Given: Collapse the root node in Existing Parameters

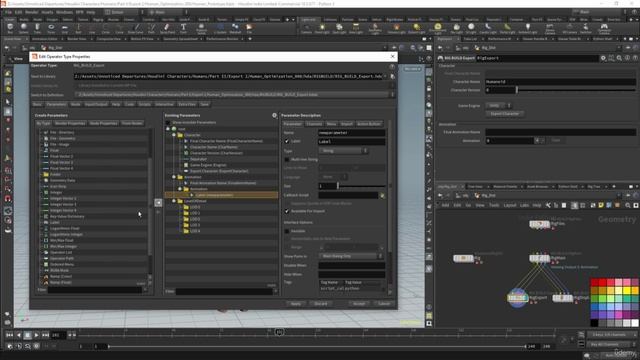Looking at the screenshot, I should (168, 129).
